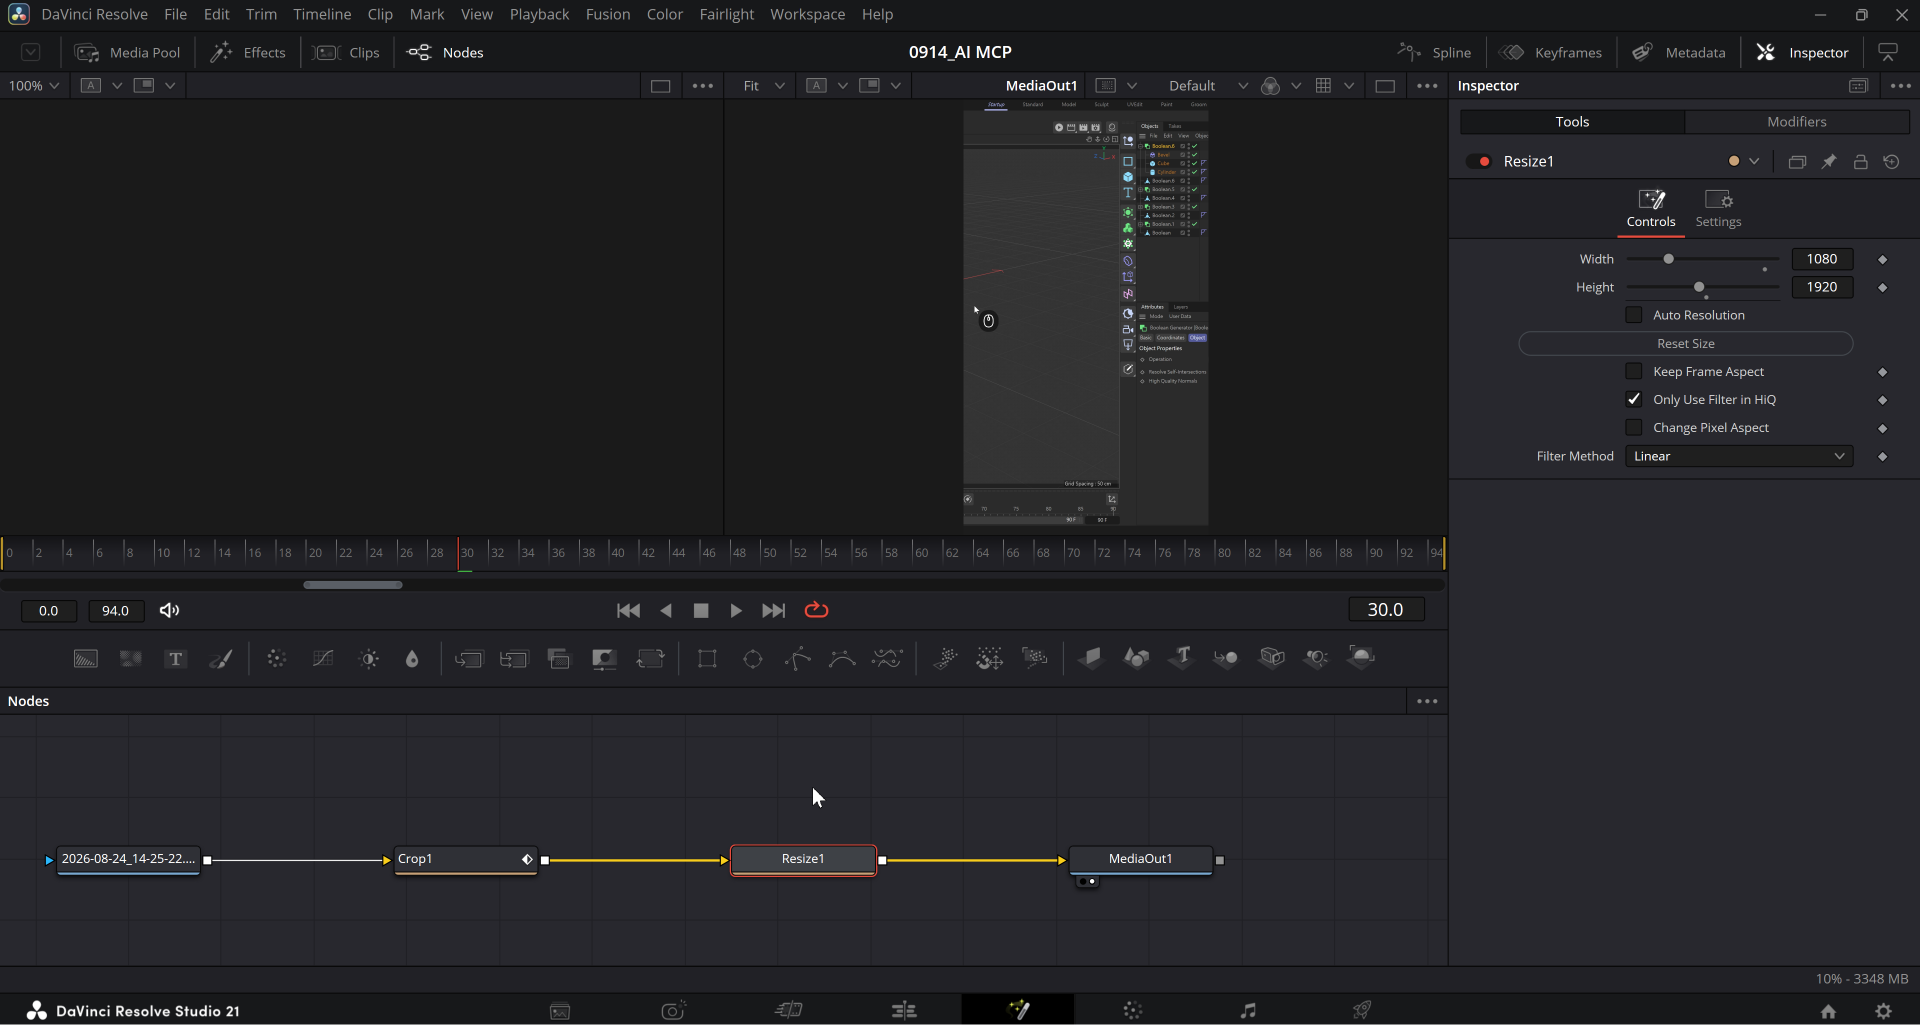Lock the Resize1 tool controls
Screen dimensions: 1920x1025
[x=1860, y=162]
